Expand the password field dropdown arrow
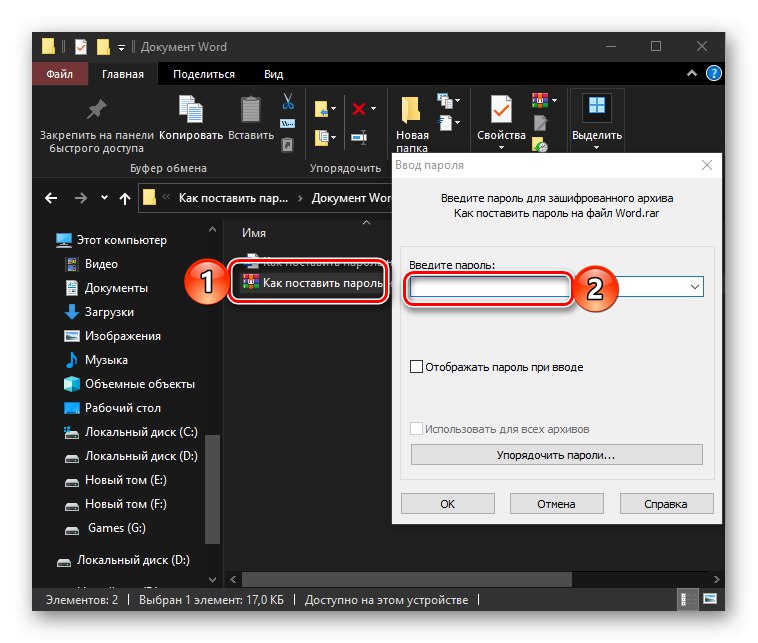This screenshot has width=758, height=643. pos(695,287)
